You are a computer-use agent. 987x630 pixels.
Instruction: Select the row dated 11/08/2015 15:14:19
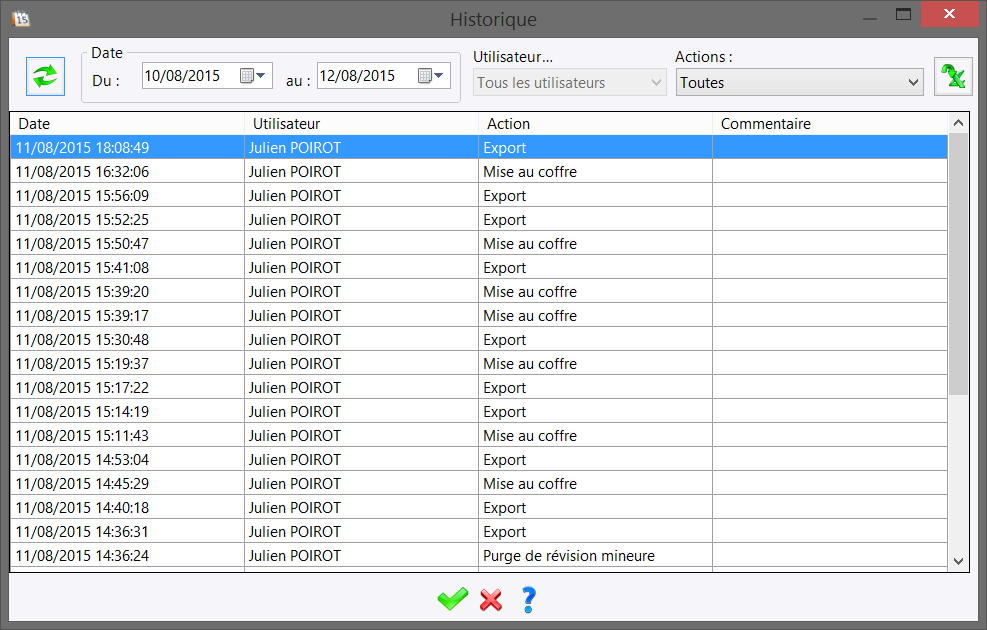pyautogui.click(x=479, y=411)
